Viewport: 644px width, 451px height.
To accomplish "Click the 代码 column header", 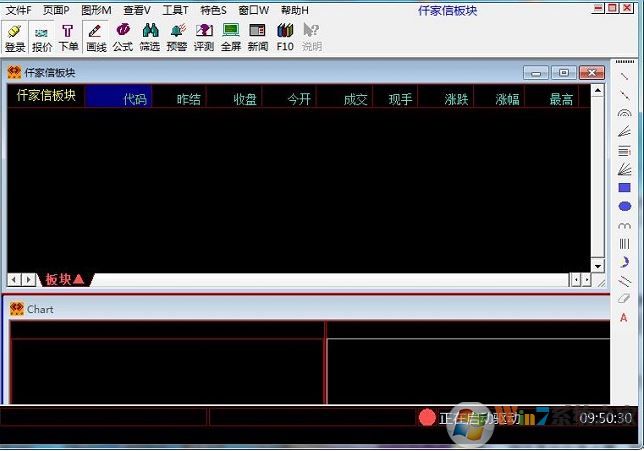I will coord(135,99).
